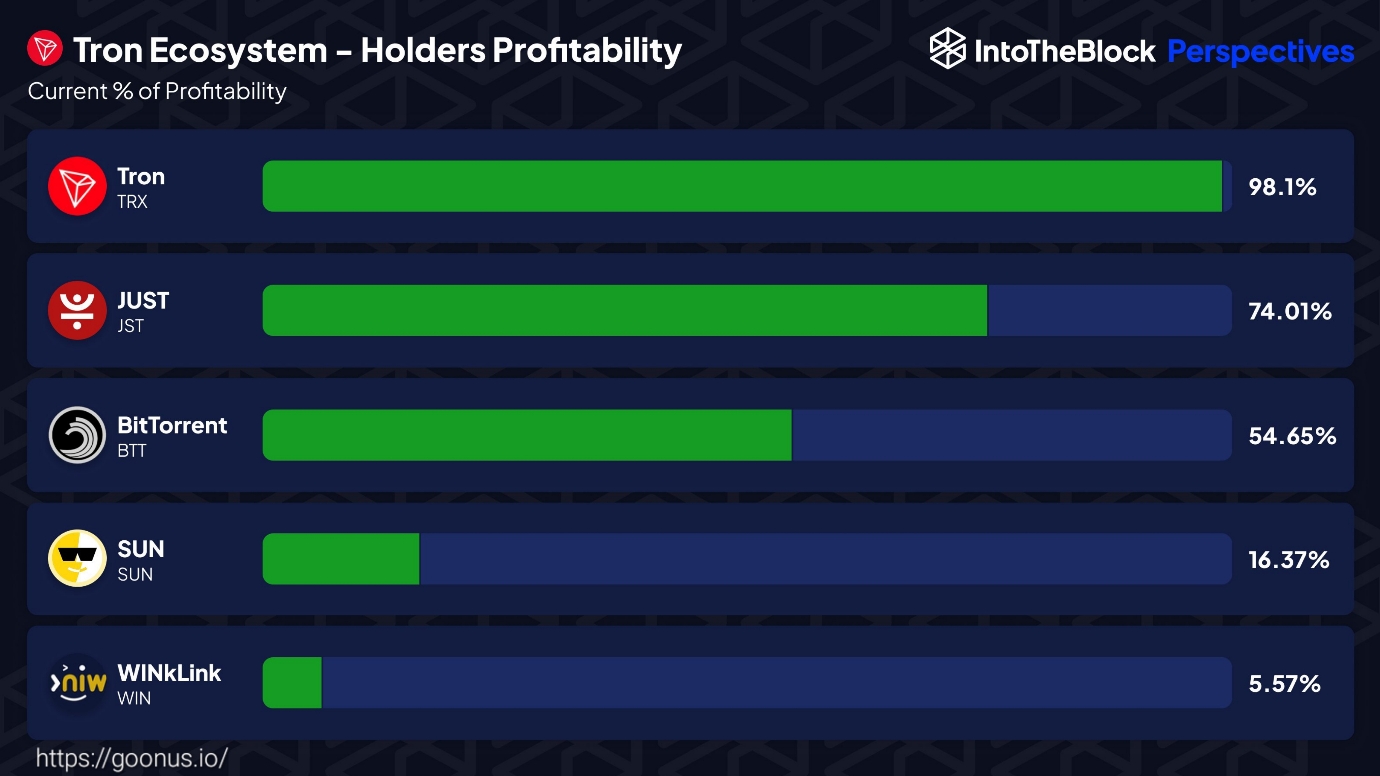
Task: Select the JUST JST coin icon
Action: 77,310
